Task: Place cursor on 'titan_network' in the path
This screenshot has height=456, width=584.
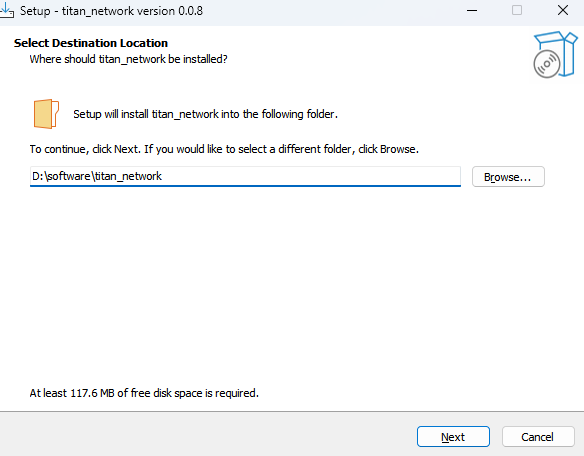Action: point(128,176)
